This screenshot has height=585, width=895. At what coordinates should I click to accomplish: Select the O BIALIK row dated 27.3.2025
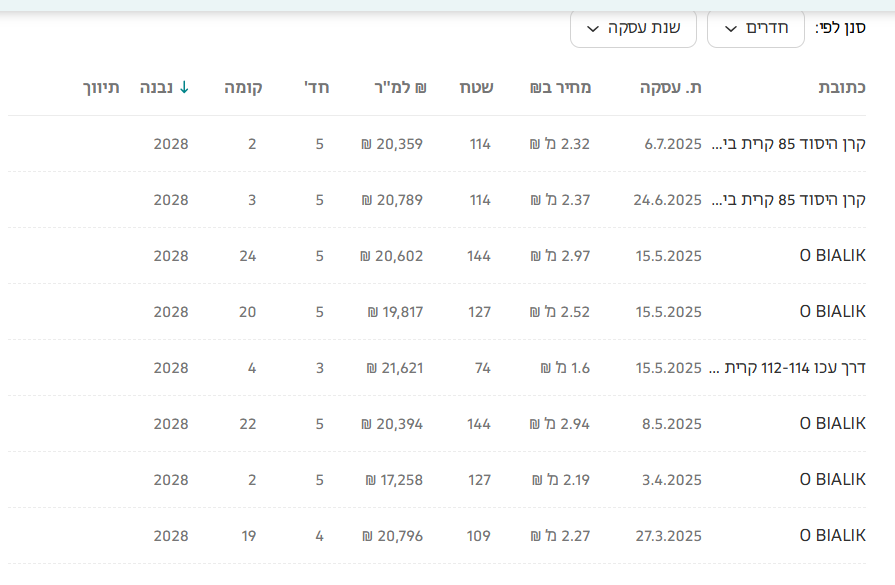[832, 536]
